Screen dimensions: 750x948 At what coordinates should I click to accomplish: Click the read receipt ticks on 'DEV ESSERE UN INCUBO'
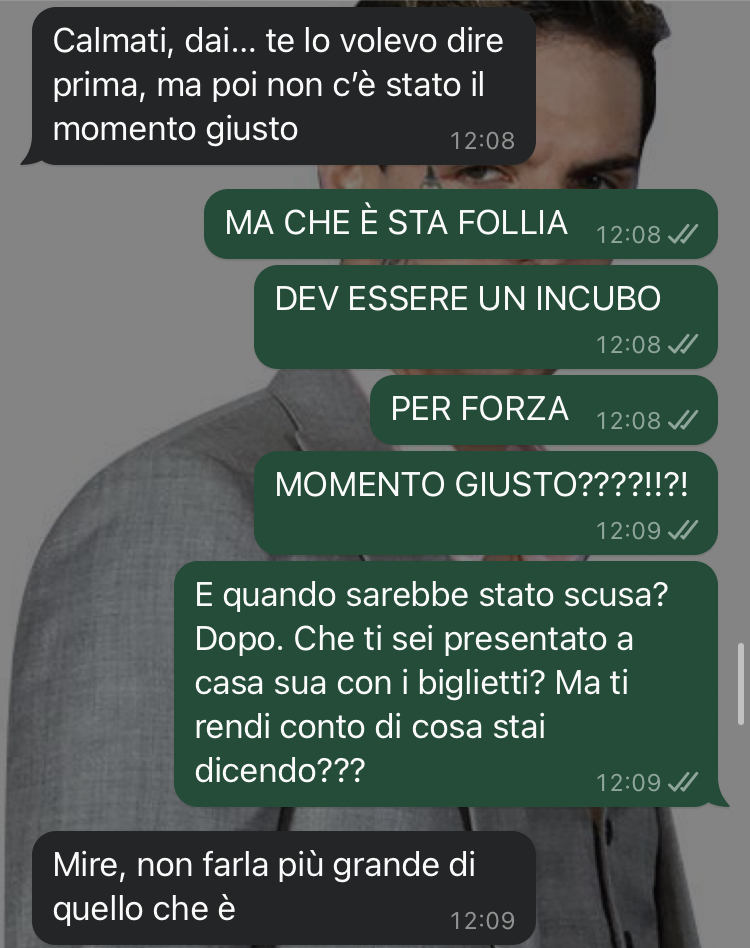click(683, 343)
